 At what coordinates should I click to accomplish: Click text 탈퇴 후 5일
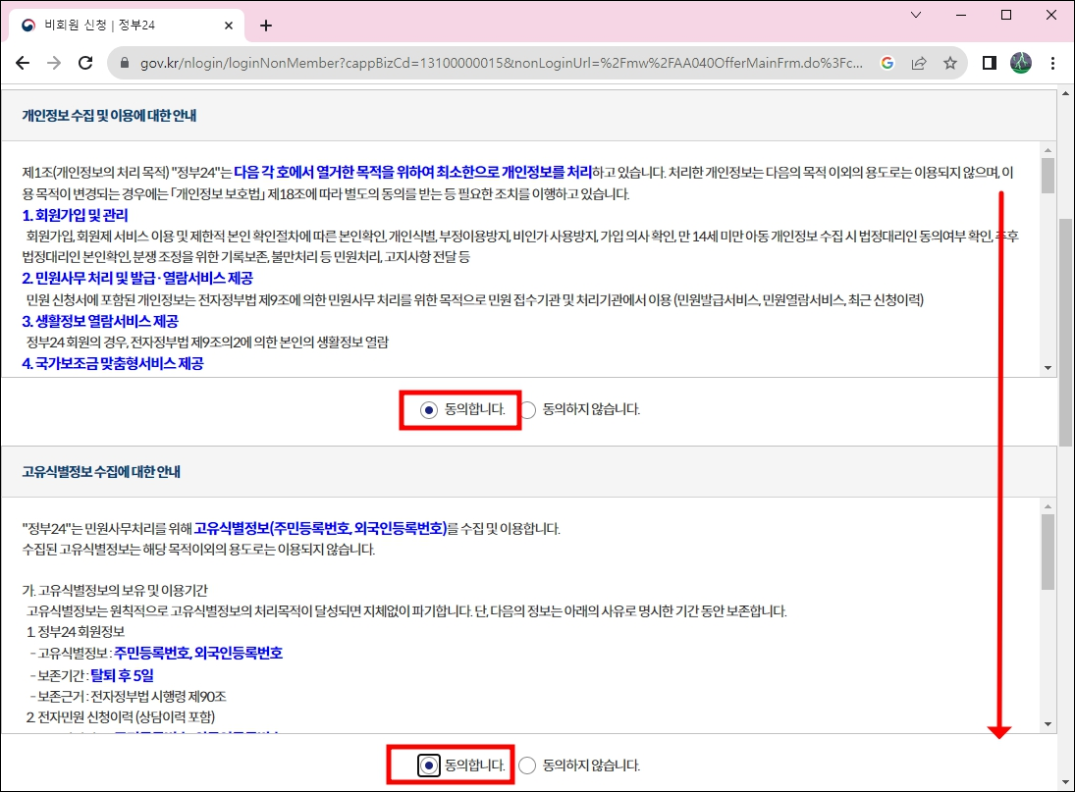point(122,675)
